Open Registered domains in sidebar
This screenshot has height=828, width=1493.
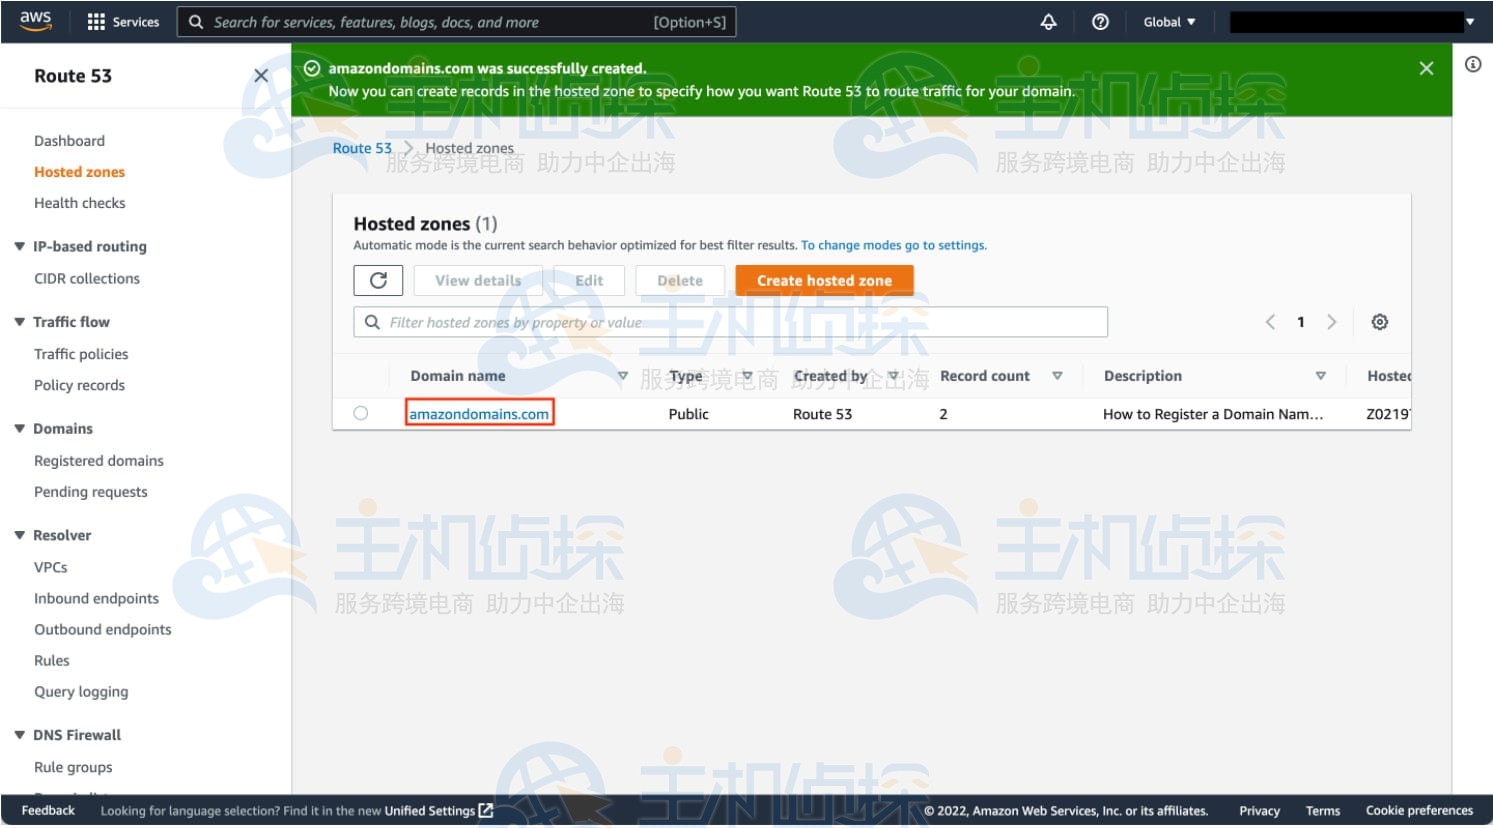coord(99,461)
